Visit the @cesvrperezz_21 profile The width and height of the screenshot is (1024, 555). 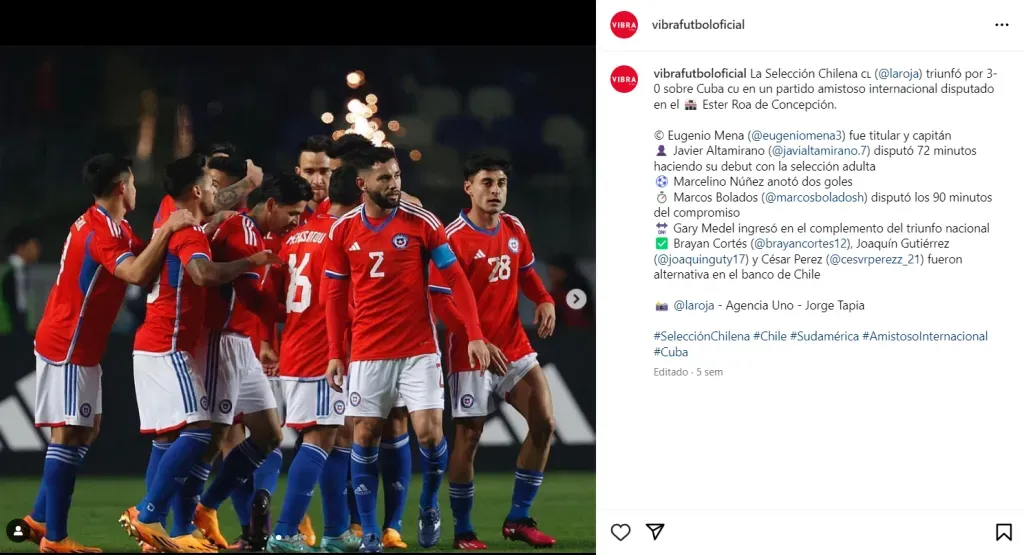pyautogui.click(x=874, y=259)
